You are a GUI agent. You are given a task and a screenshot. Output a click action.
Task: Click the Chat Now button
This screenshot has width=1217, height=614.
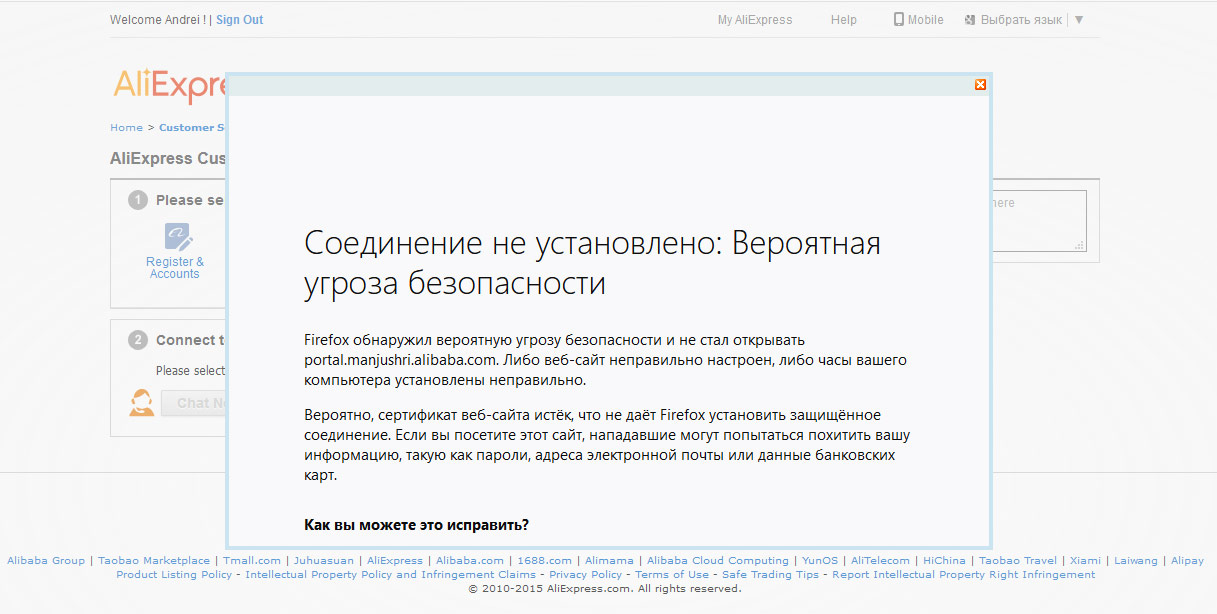(194, 403)
